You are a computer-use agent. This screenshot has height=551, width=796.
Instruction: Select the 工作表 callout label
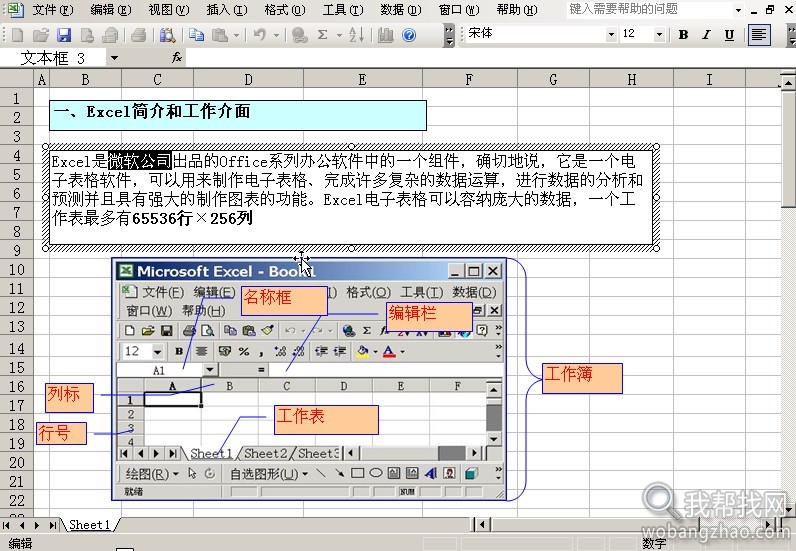point(326,419)
